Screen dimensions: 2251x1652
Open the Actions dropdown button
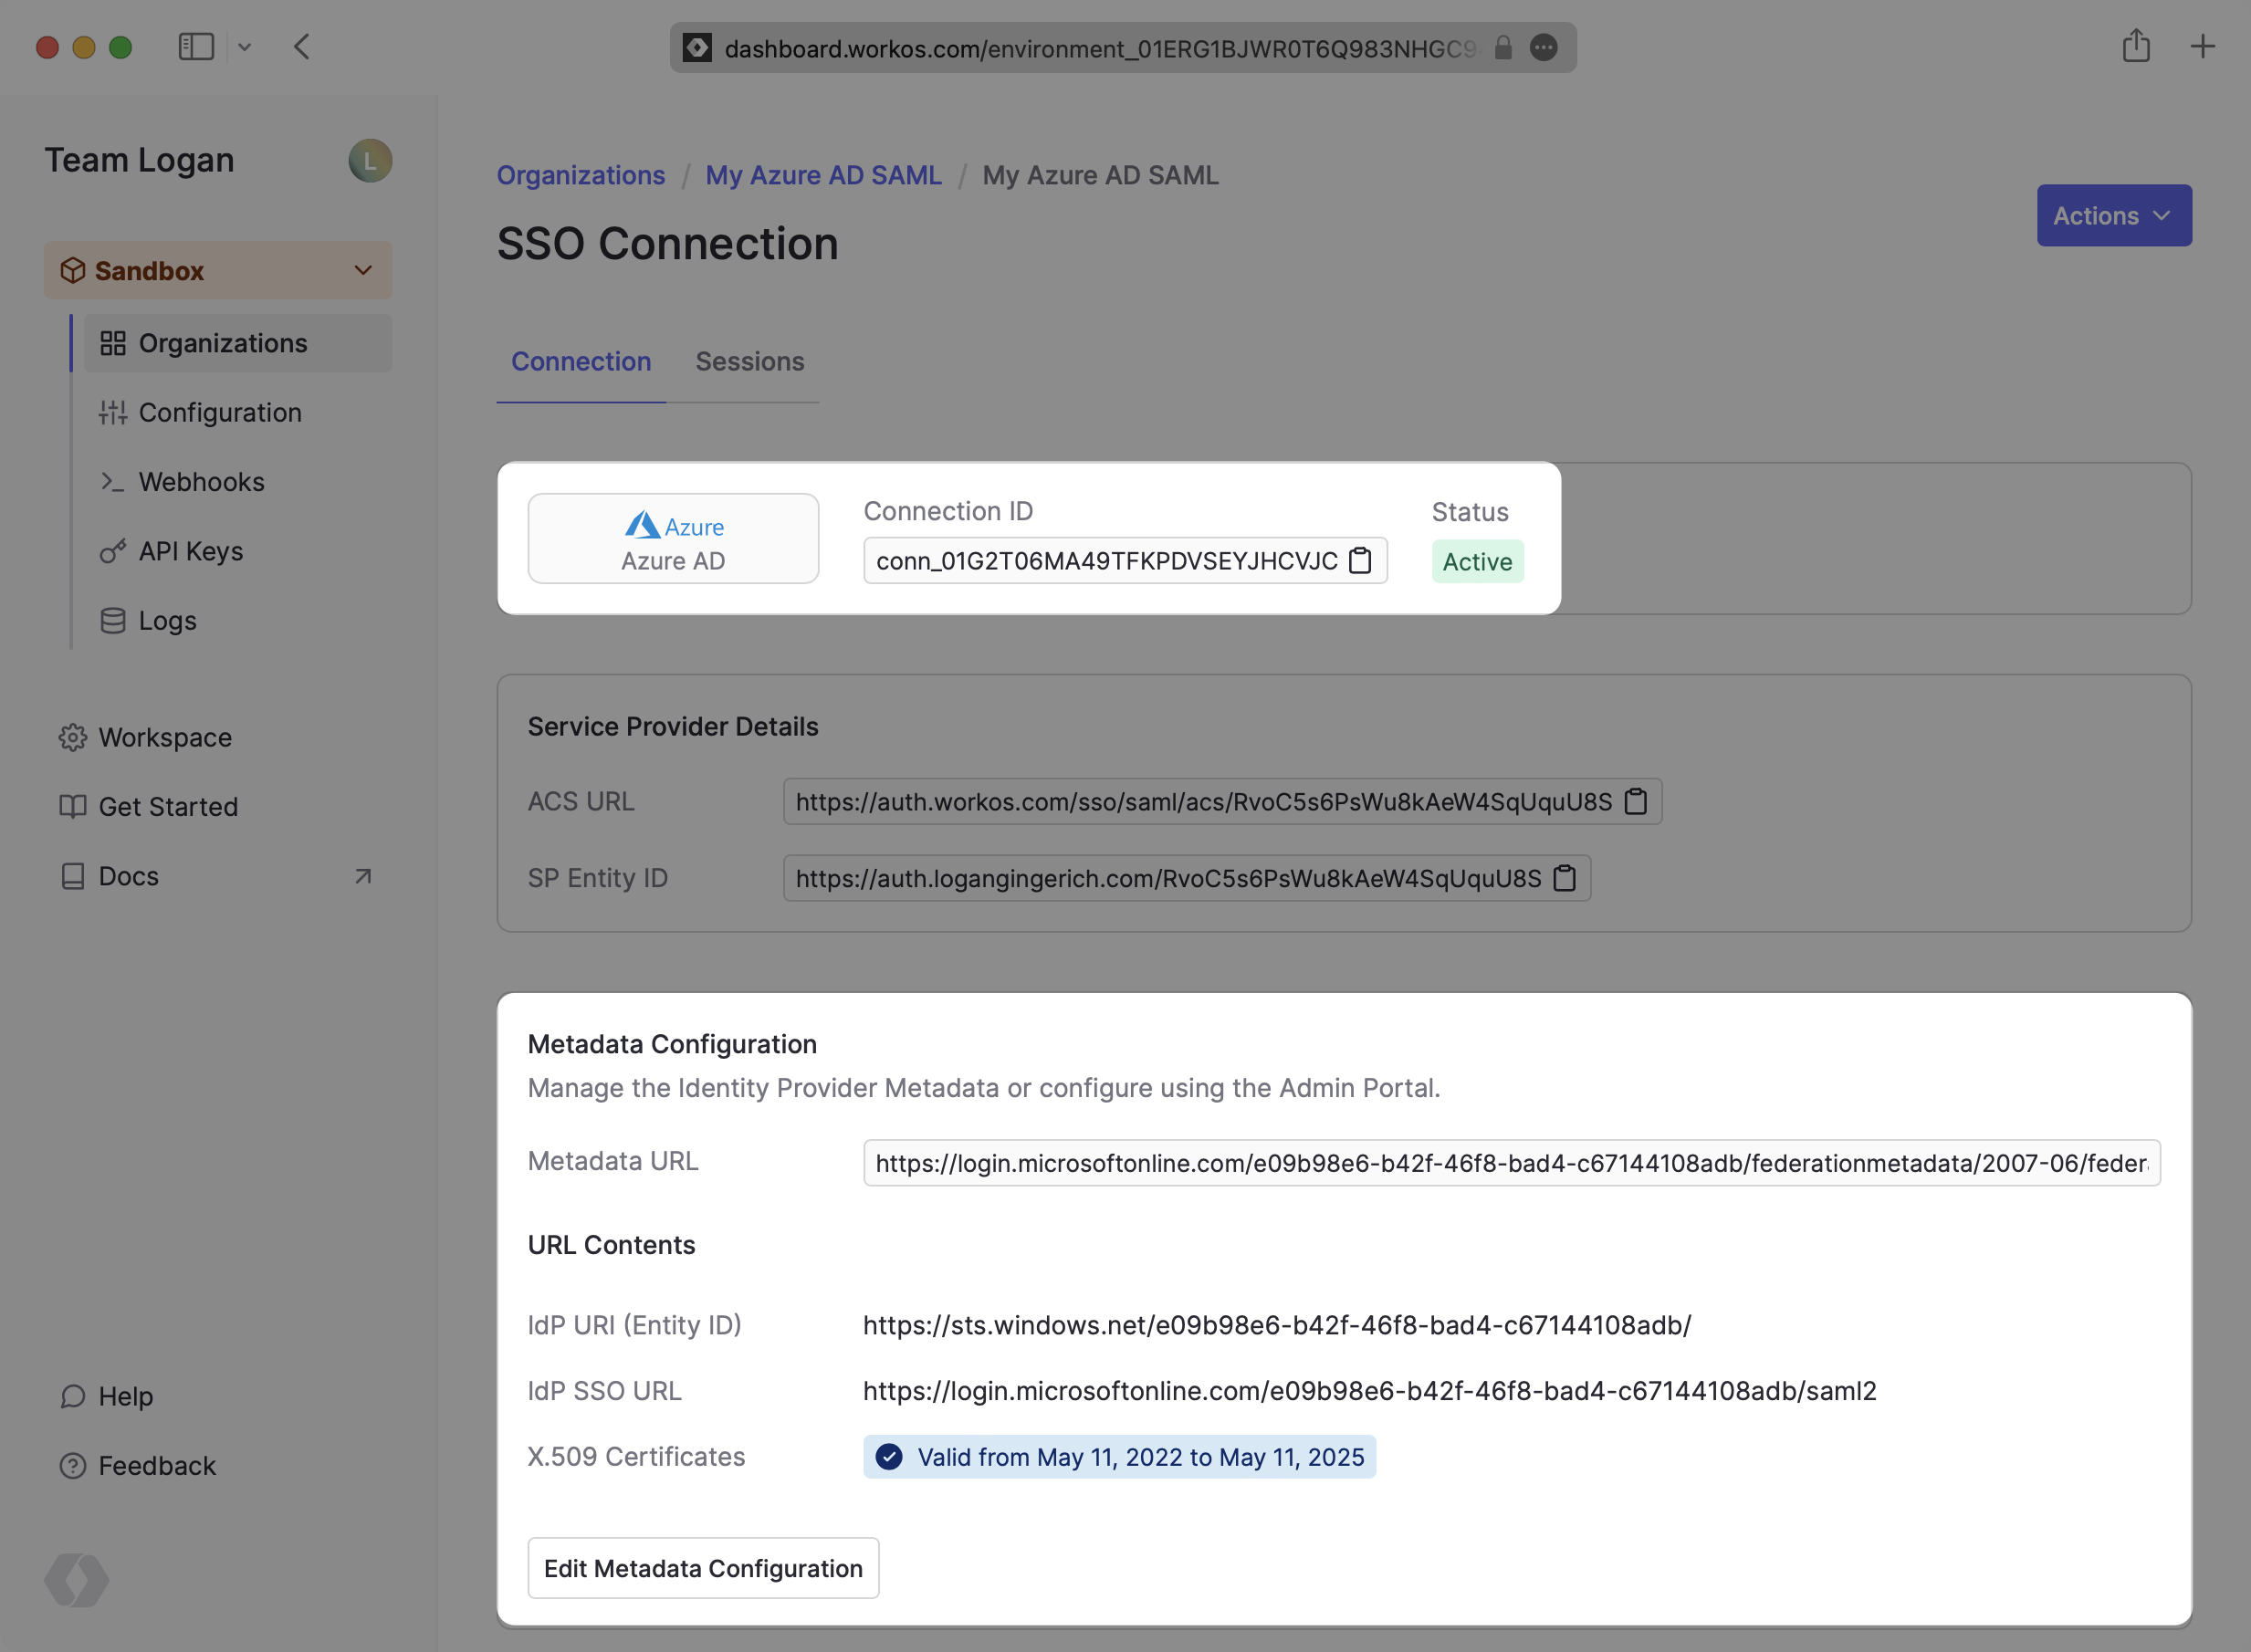pyautogui.click(x=2113, y=216)
